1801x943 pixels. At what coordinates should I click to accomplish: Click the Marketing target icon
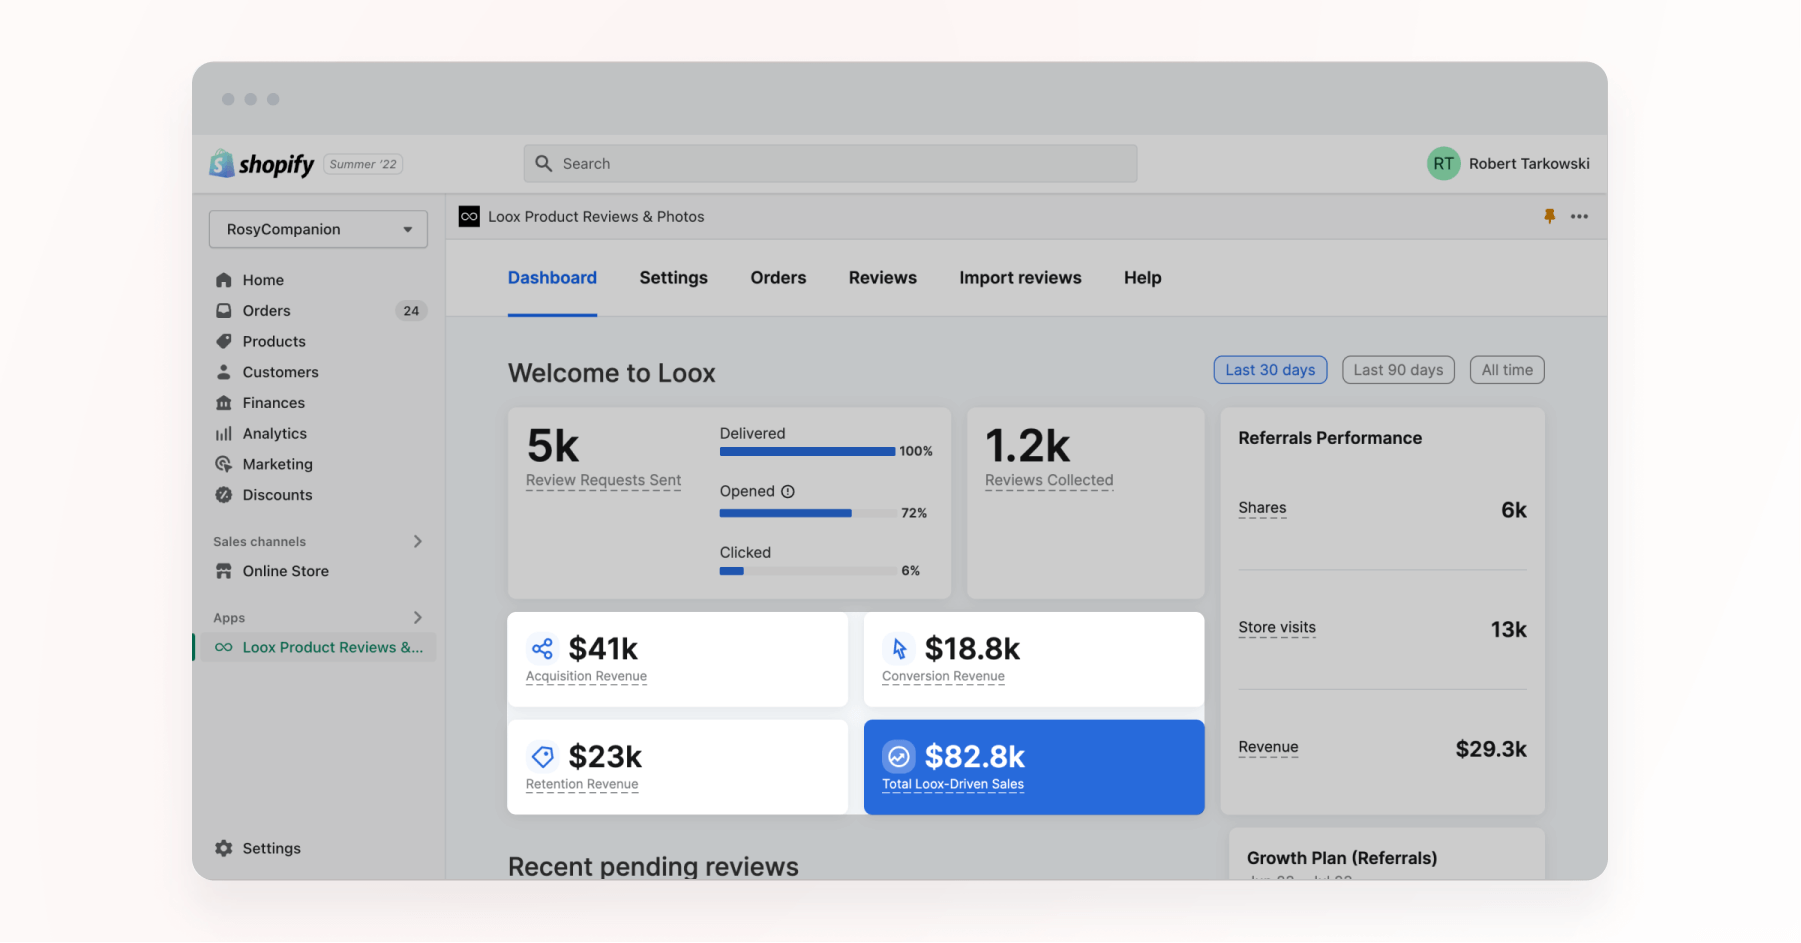224,464
